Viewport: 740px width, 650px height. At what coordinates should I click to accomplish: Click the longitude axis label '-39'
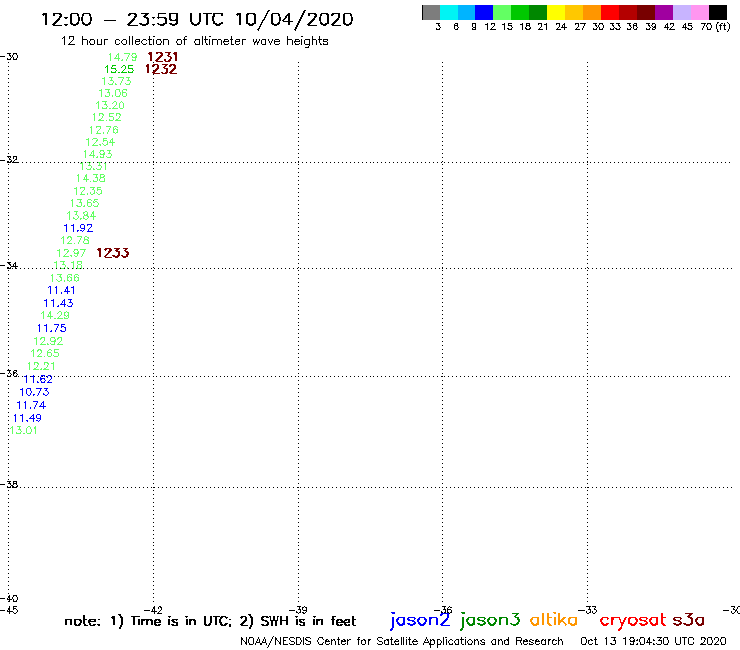pyautogui.click(x=298, y=610)
